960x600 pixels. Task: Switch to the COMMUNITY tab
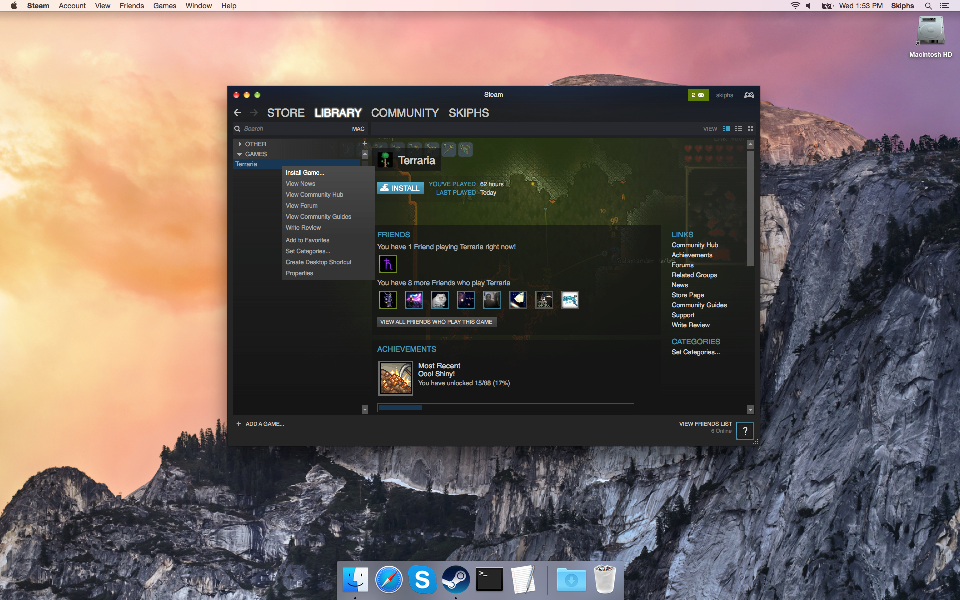click(405, 113)
